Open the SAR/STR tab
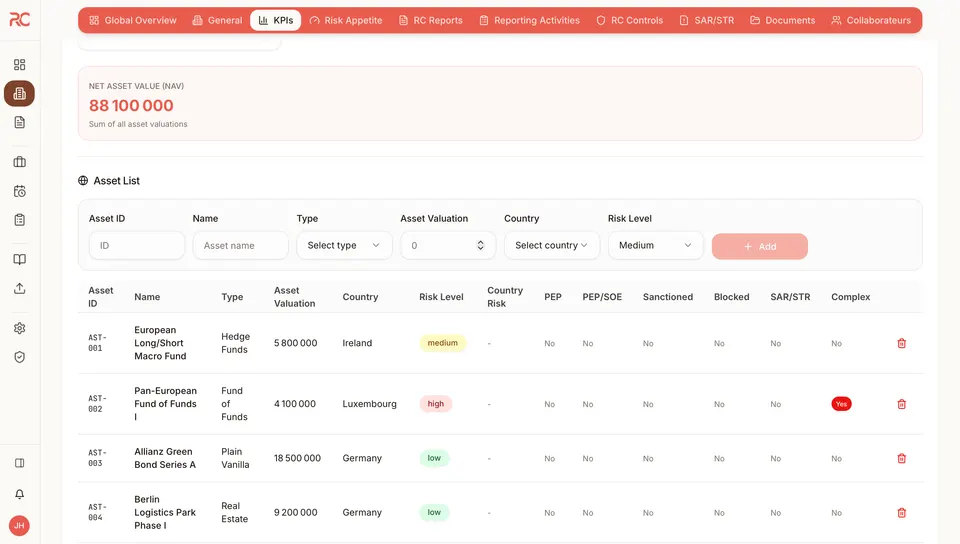The width and height of the screenshot is (960, 544). 707,20
